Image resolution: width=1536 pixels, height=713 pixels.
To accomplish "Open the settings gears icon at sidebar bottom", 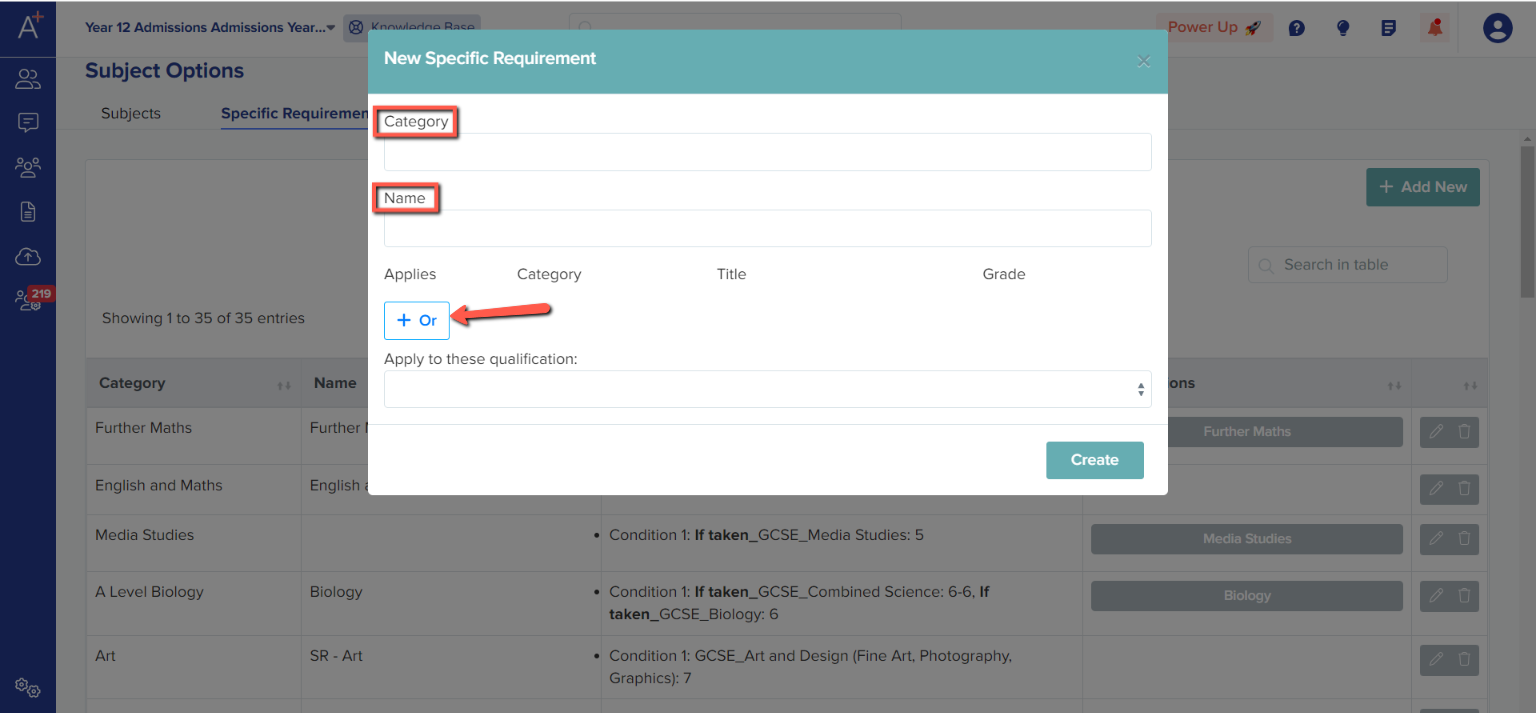I will pos(28,688).
